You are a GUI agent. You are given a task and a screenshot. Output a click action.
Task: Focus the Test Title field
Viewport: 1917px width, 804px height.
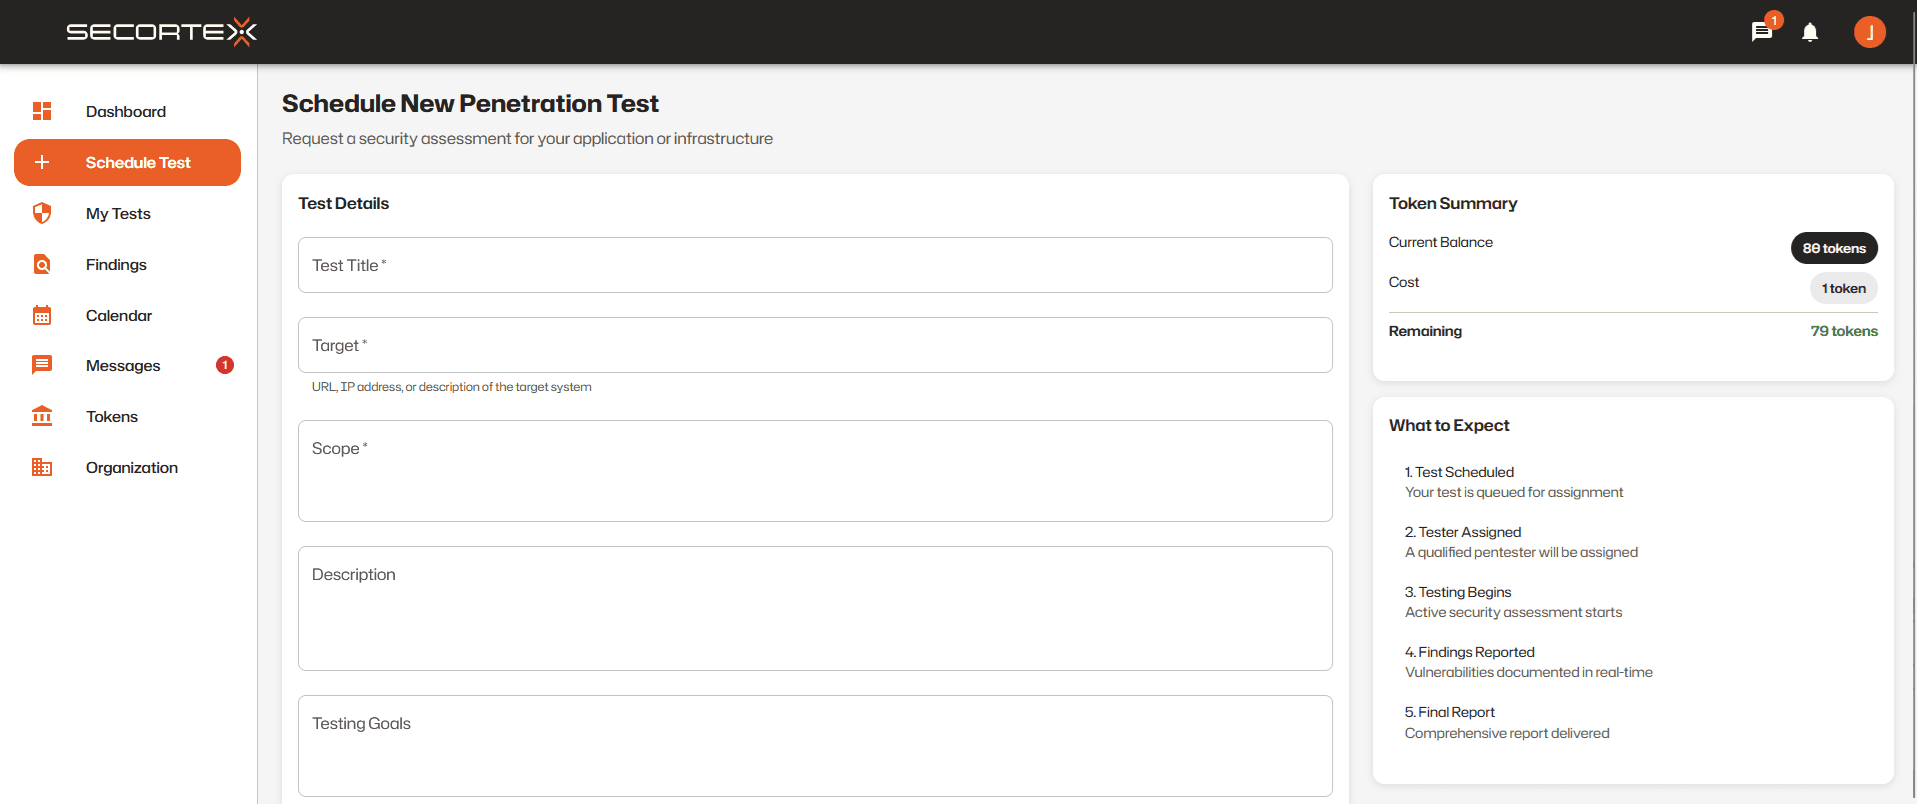815,265
